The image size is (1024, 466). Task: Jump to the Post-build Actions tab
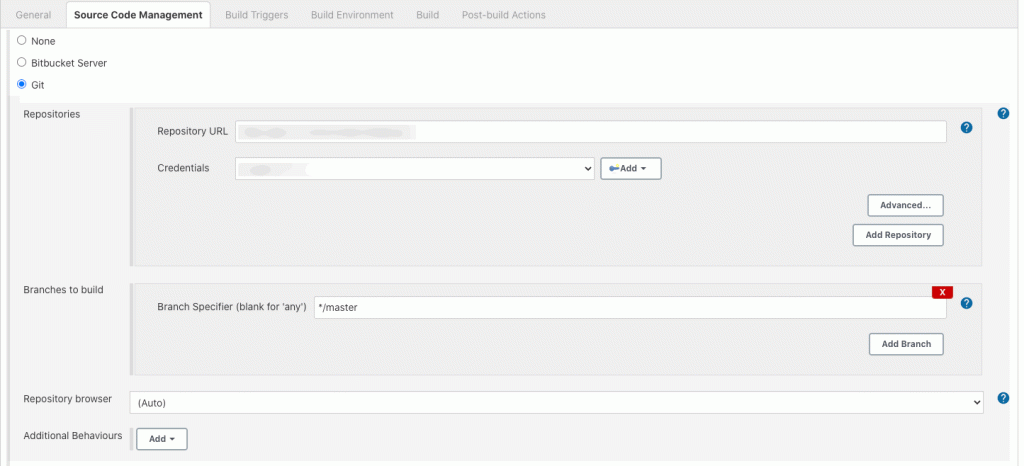pyautogui.click(x=503, y=15)
